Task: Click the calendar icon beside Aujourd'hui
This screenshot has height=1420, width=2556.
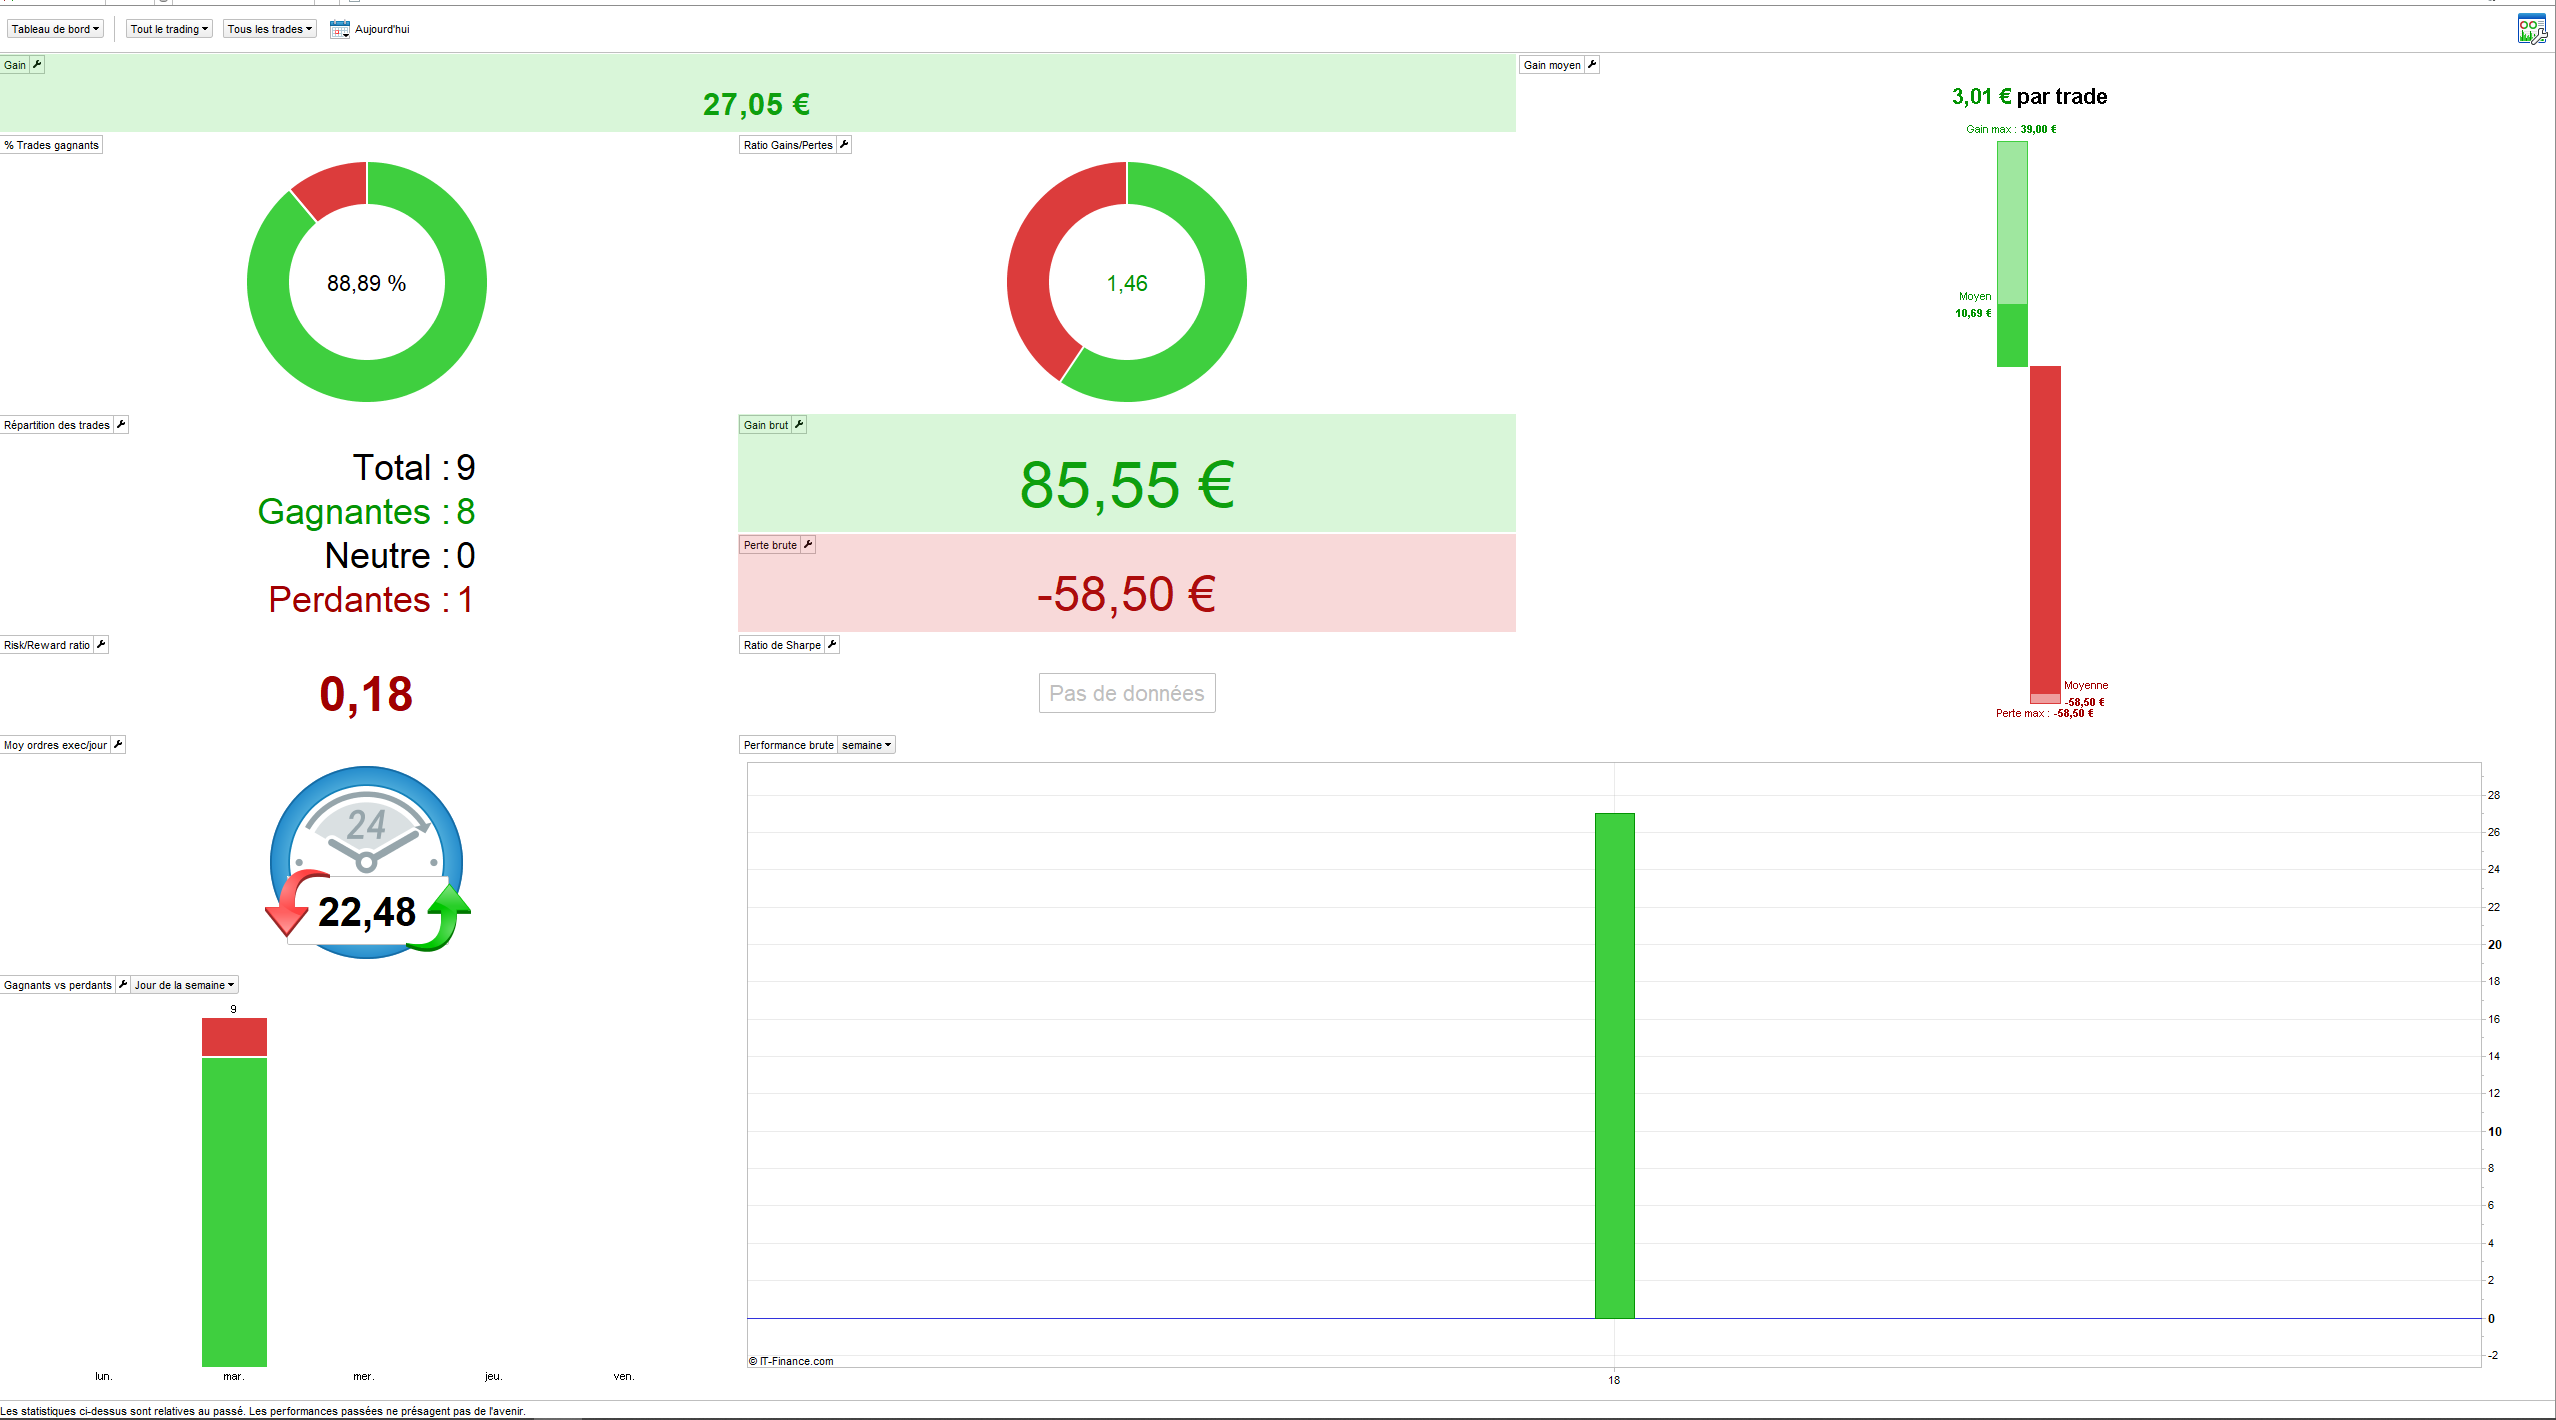Action: coord(340,29)
